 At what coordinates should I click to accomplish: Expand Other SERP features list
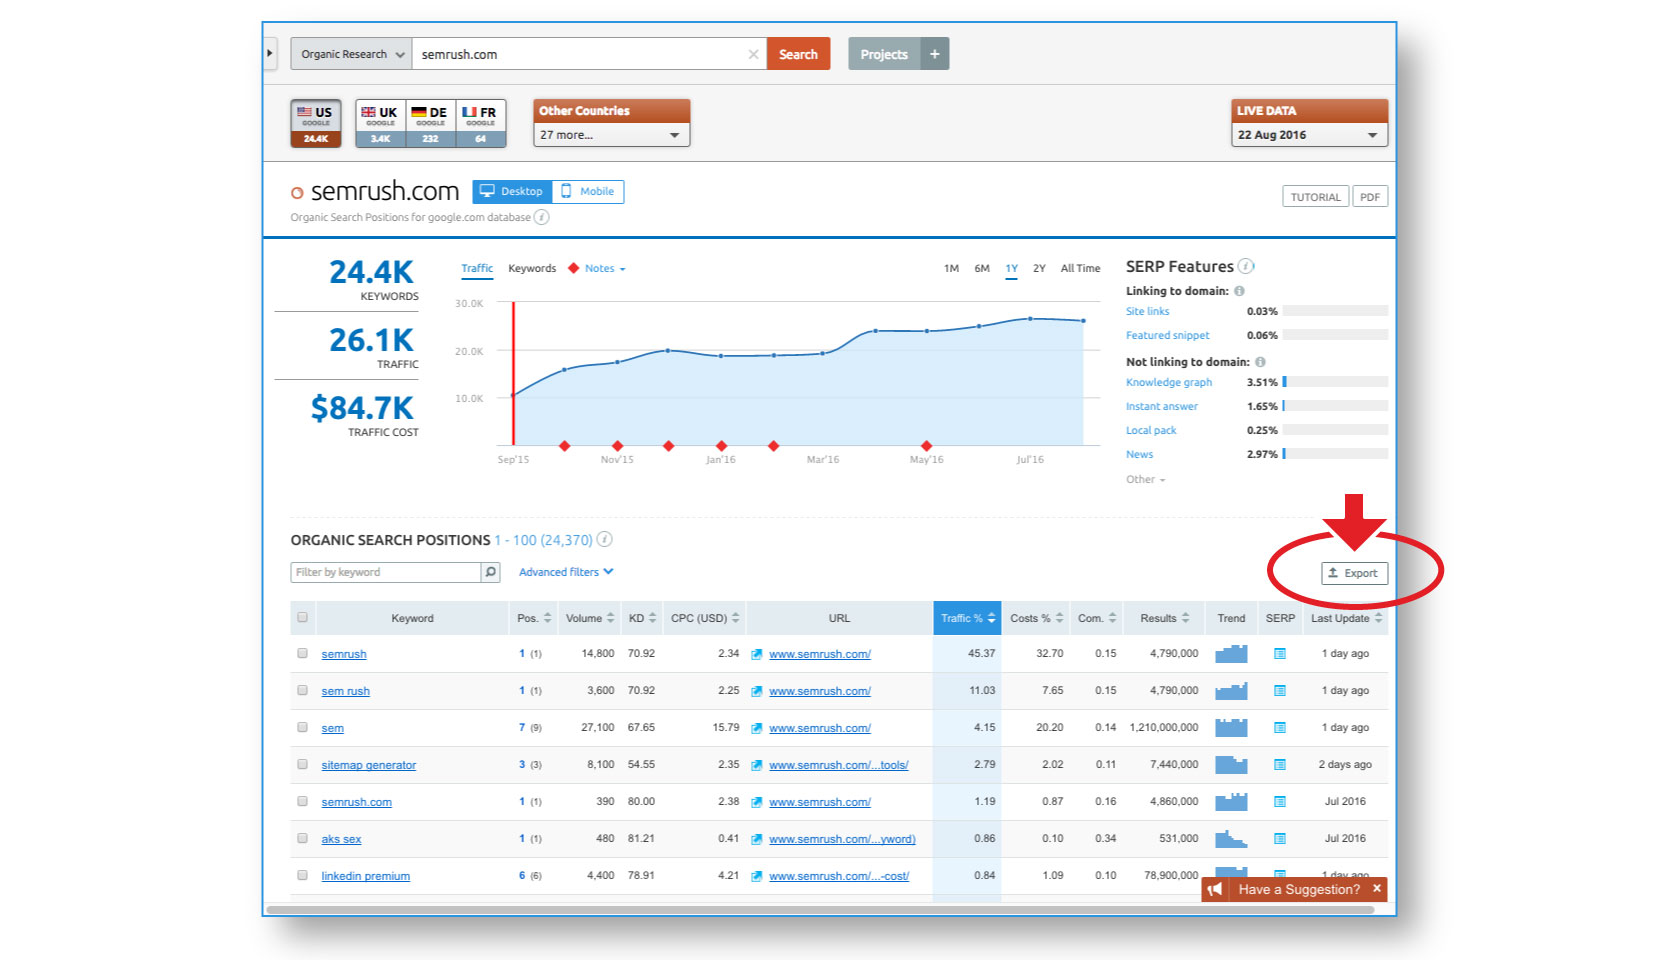tap(1145, 479)
